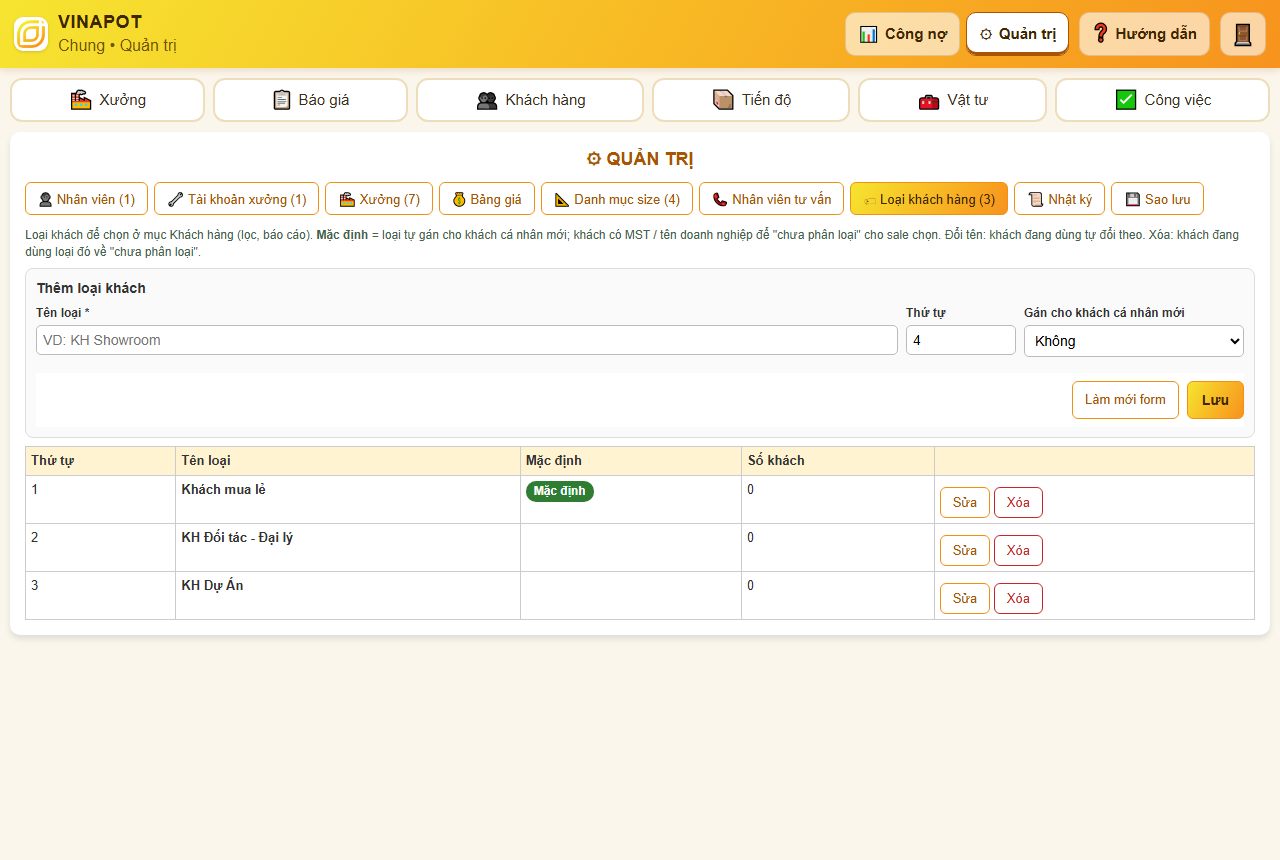Click the KH Dự Án name cell
The height and width of the screenshot is (860, 1280).
click(348, 595)
